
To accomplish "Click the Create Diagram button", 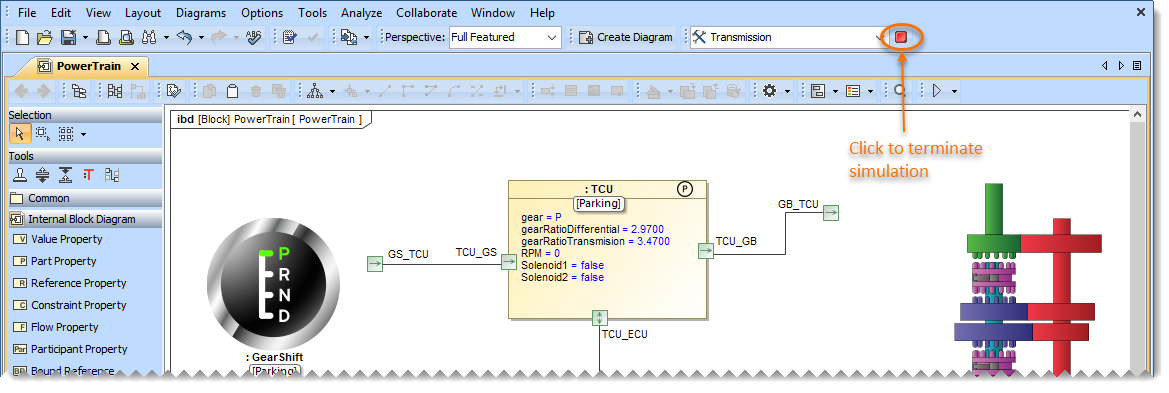I will click(x=626, y=37).
